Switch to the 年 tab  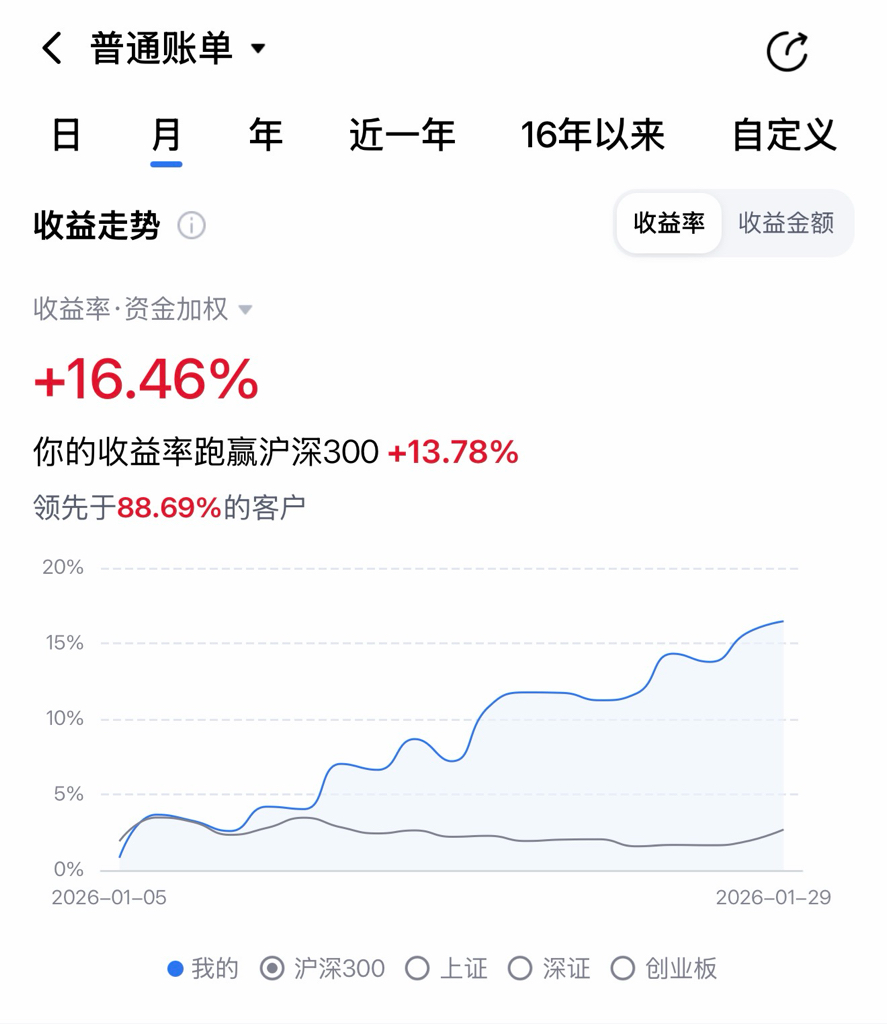266,135
